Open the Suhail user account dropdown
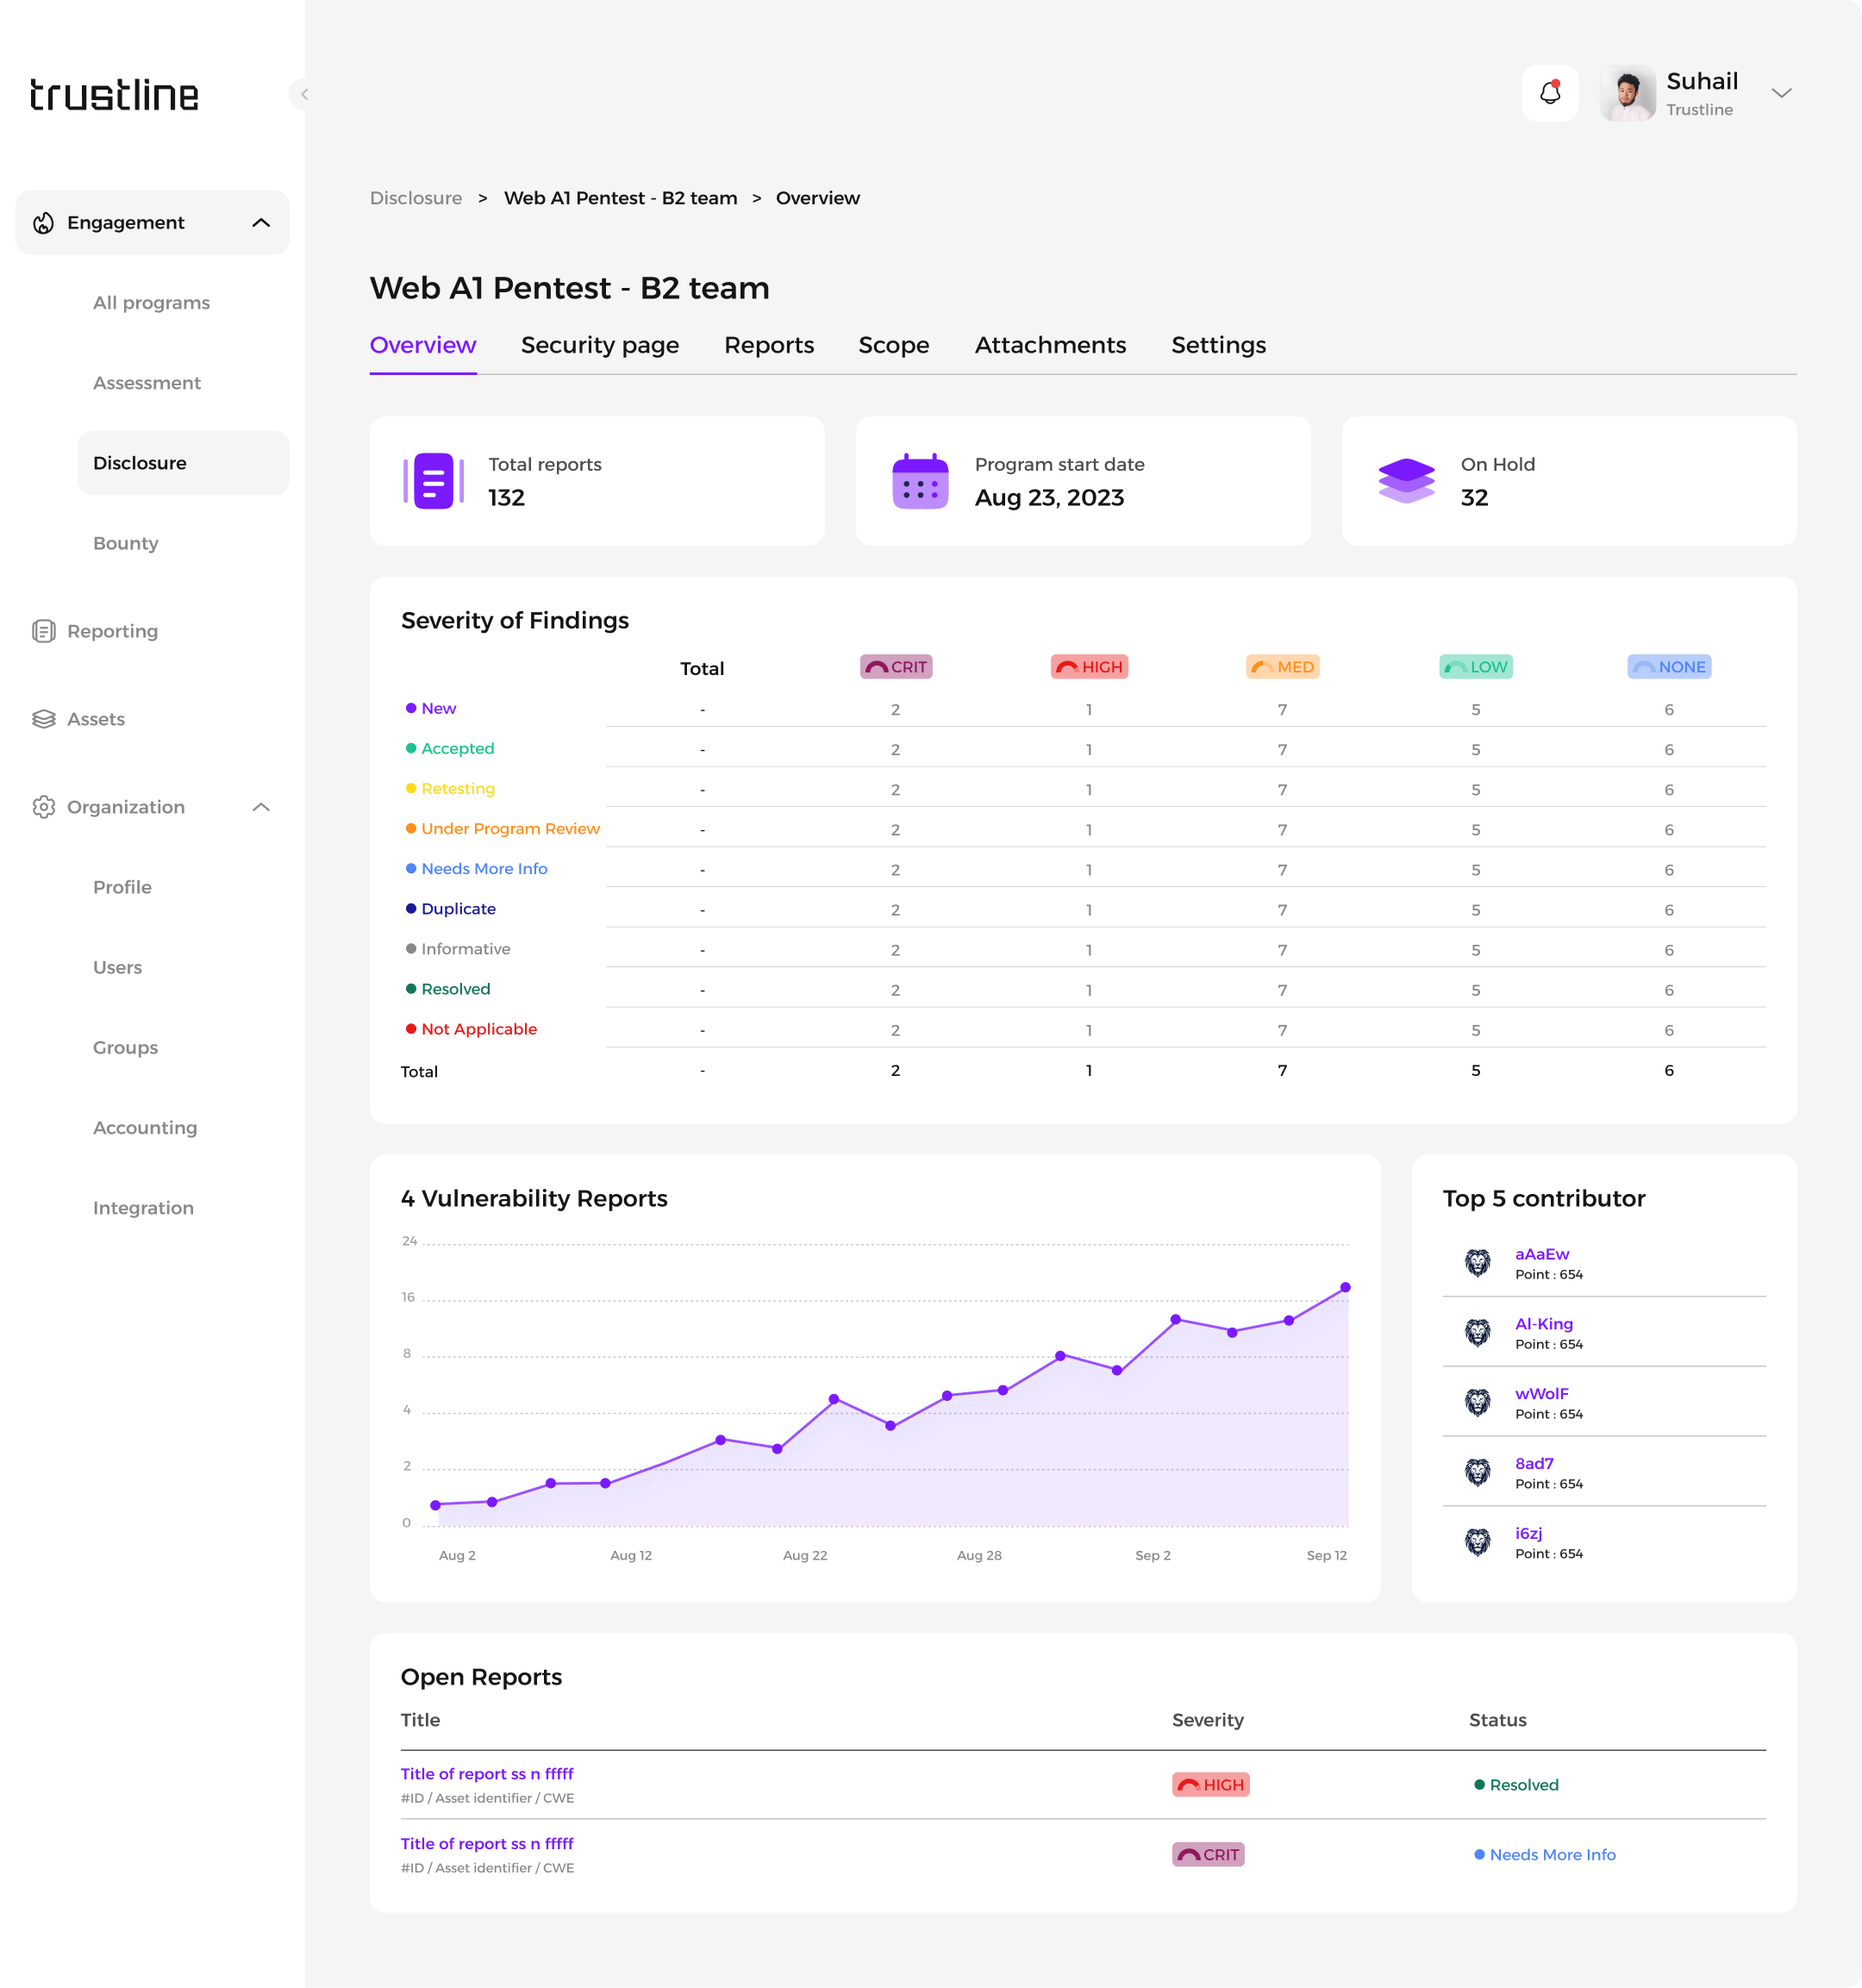The height and width of the screenshot is (1988, 1862). click(x=1780, y=93)
